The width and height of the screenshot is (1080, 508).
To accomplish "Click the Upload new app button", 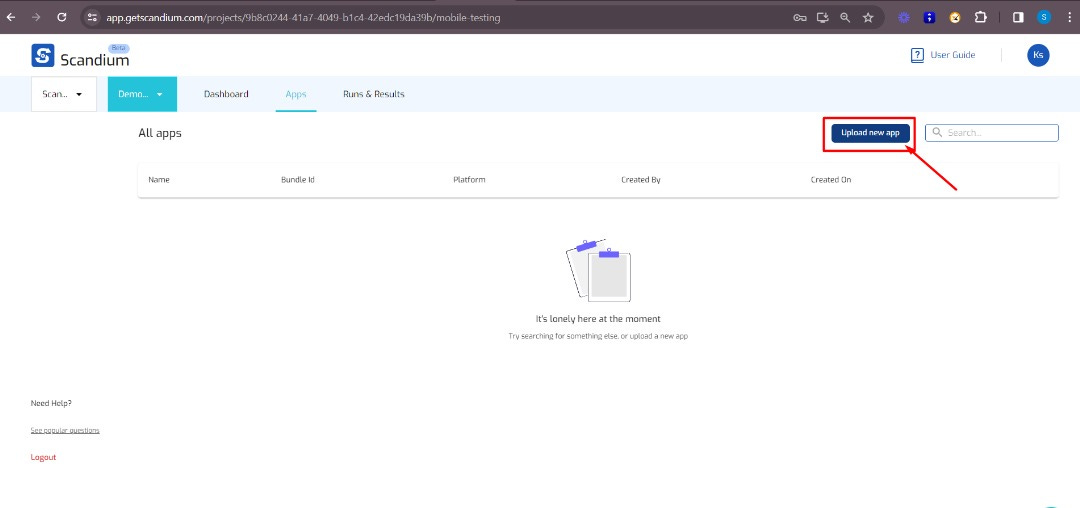I will 871,133.
